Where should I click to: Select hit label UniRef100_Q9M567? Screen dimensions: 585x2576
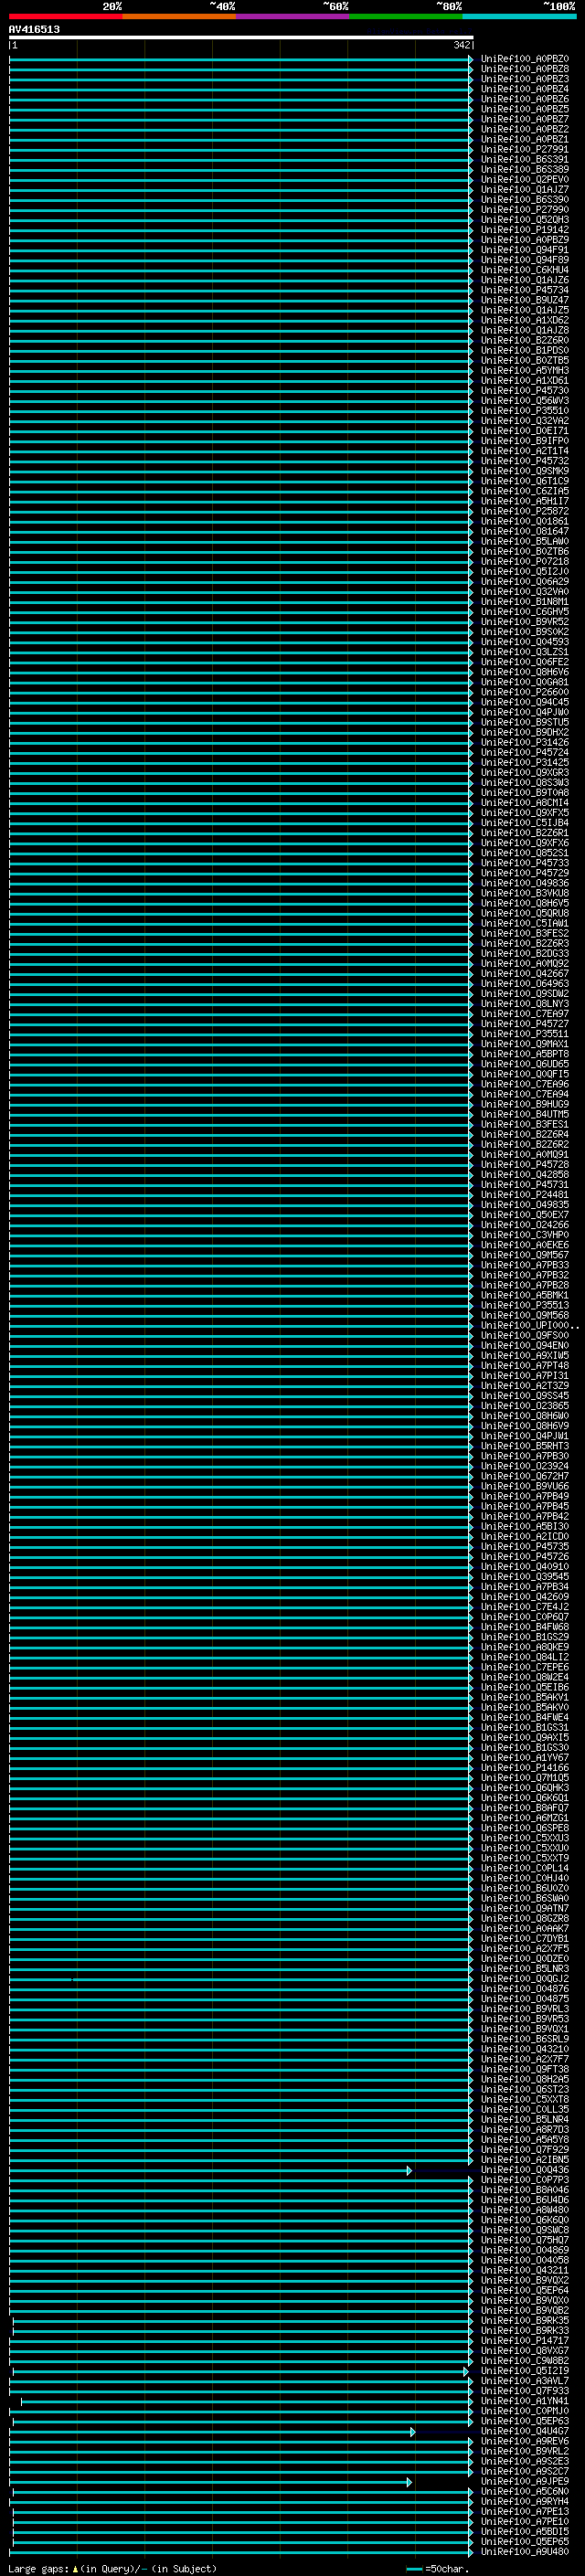pos(525,1255)
